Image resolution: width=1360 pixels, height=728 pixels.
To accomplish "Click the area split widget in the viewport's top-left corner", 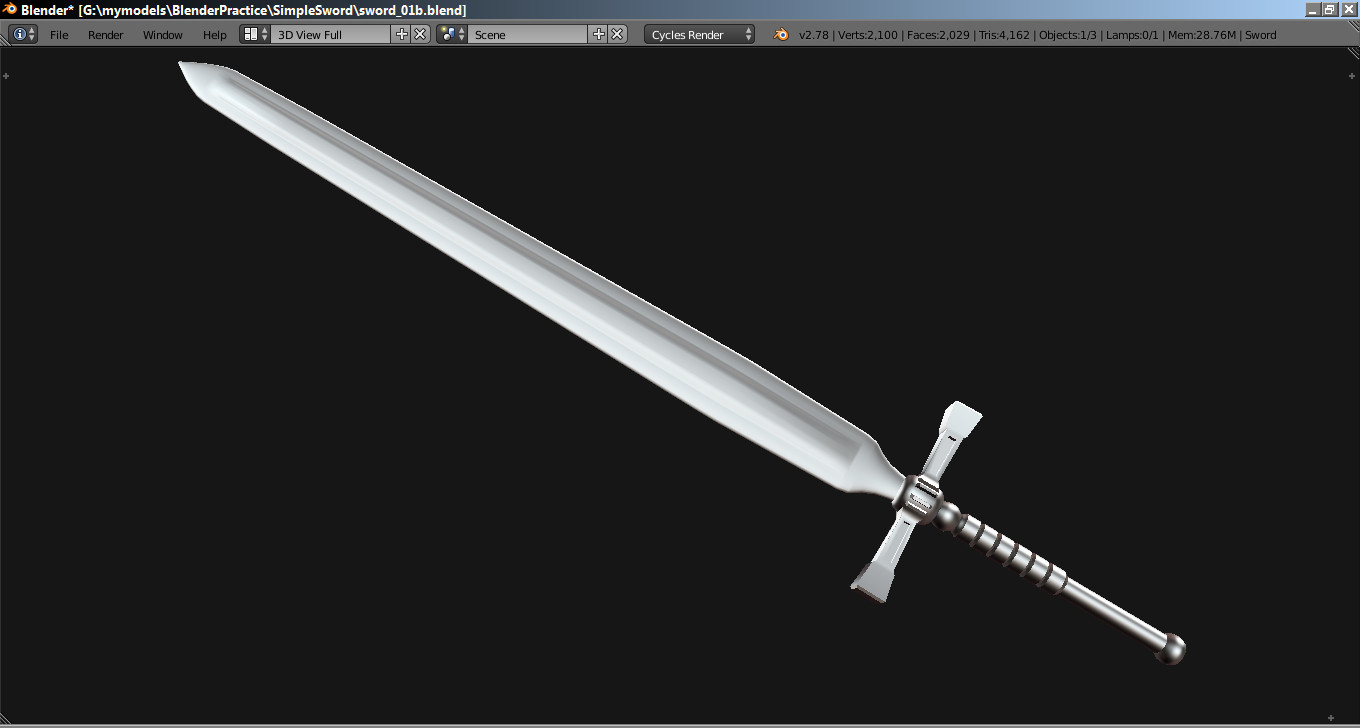I will [6, 74].
